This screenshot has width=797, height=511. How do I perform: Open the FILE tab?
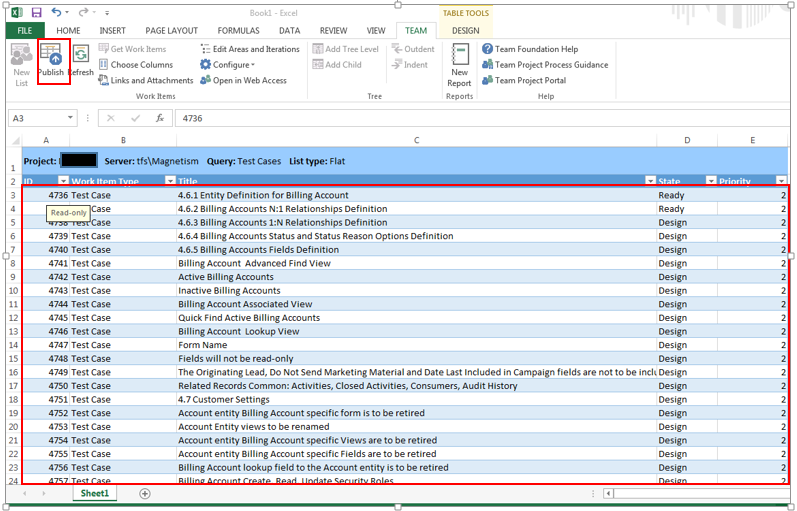coord(25,31)
